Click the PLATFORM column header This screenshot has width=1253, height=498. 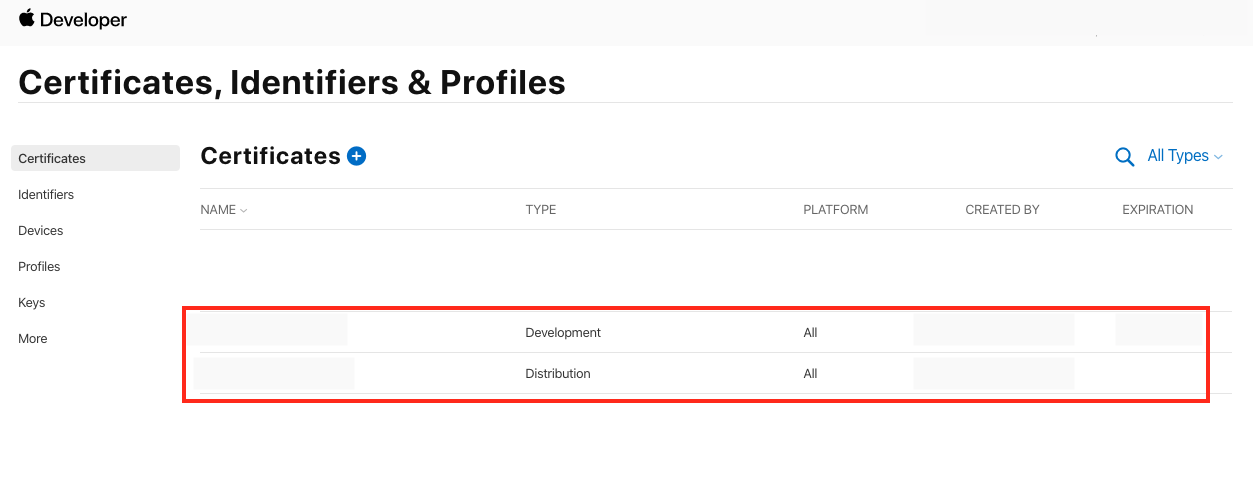point(835,210)
